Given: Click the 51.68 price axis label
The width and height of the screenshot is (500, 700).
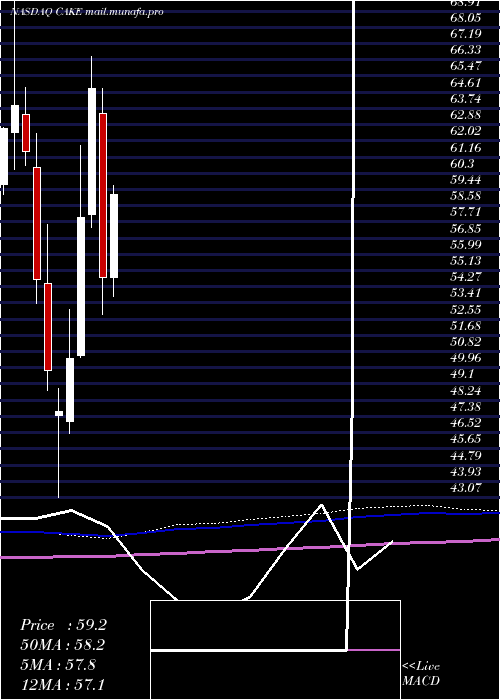Looking at the screenshot, I should click(466, 325).
